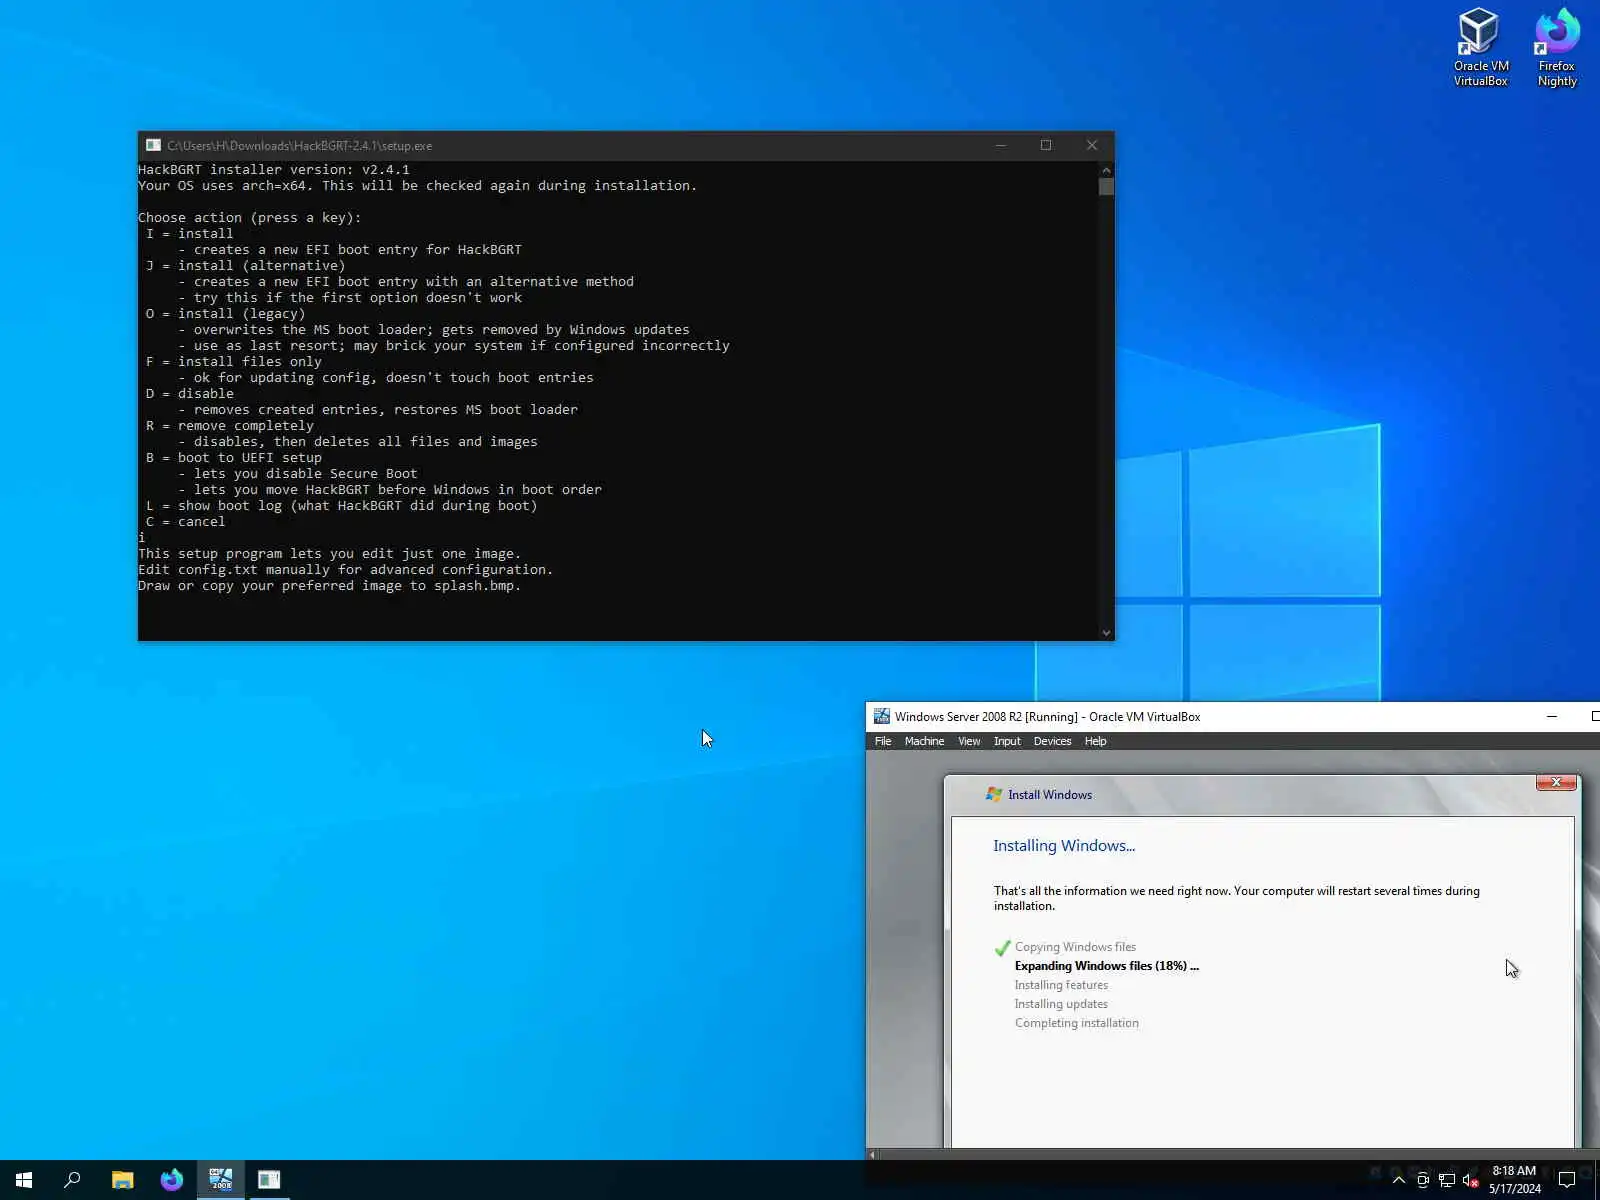Click the "I = install" option line
The image size is (1600, 1200).
(x=189, y=234)
